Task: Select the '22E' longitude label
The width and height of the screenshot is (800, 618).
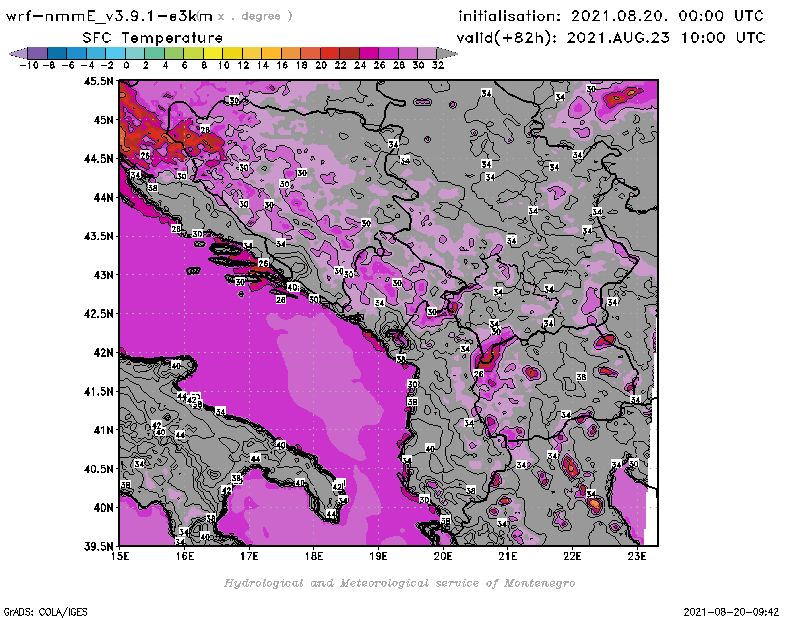Action: click(572, 556)
